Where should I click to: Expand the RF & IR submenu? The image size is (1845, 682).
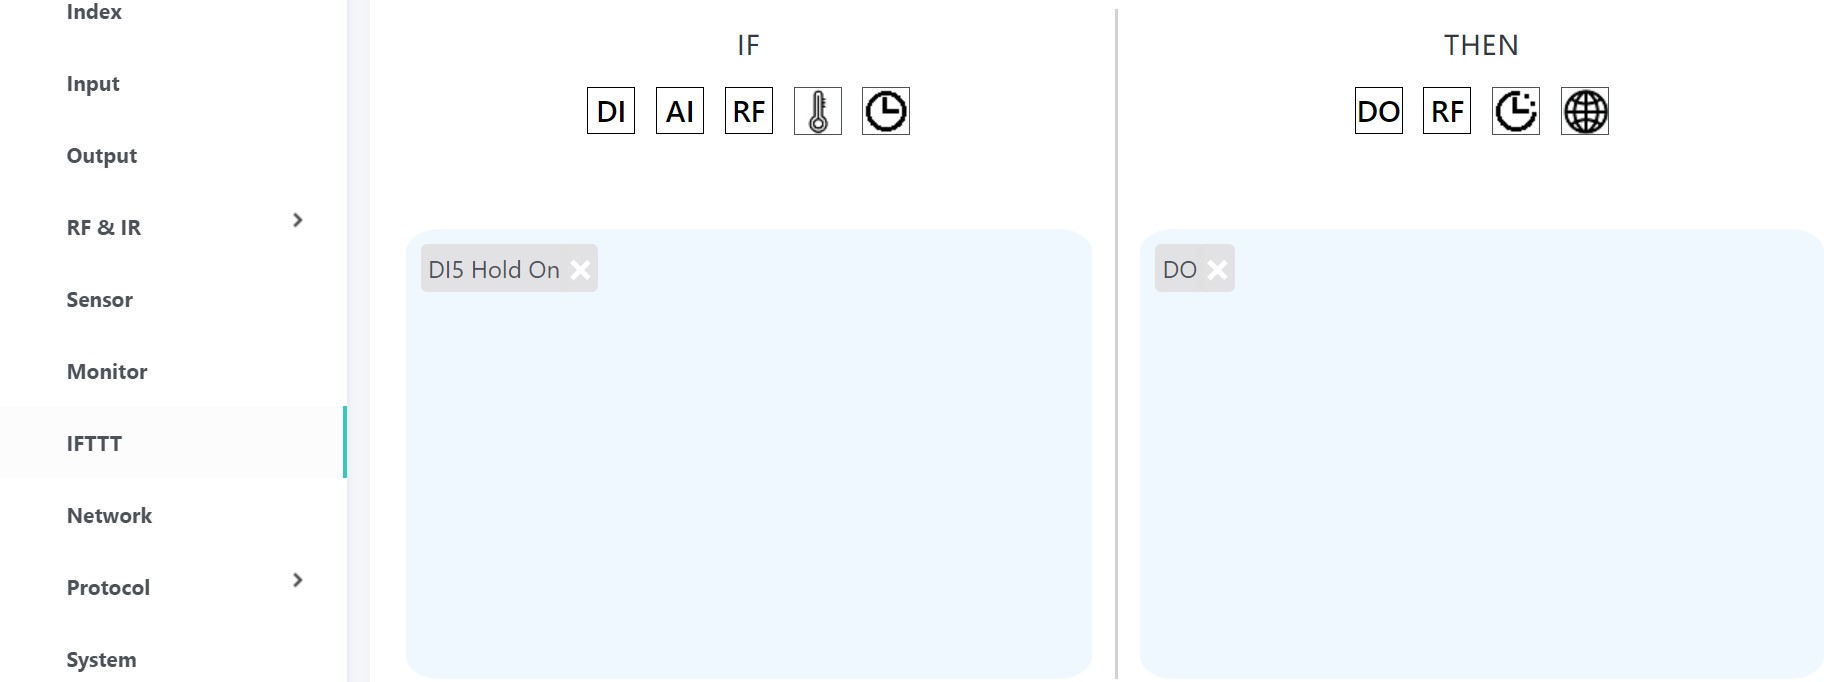[297, 220]
